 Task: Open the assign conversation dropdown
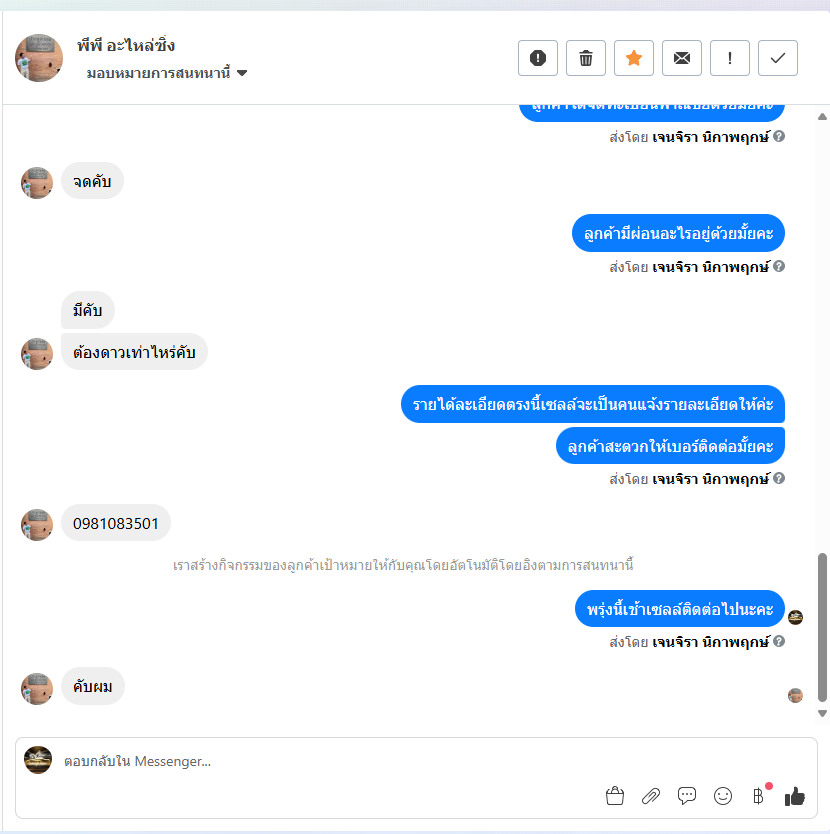167,73
